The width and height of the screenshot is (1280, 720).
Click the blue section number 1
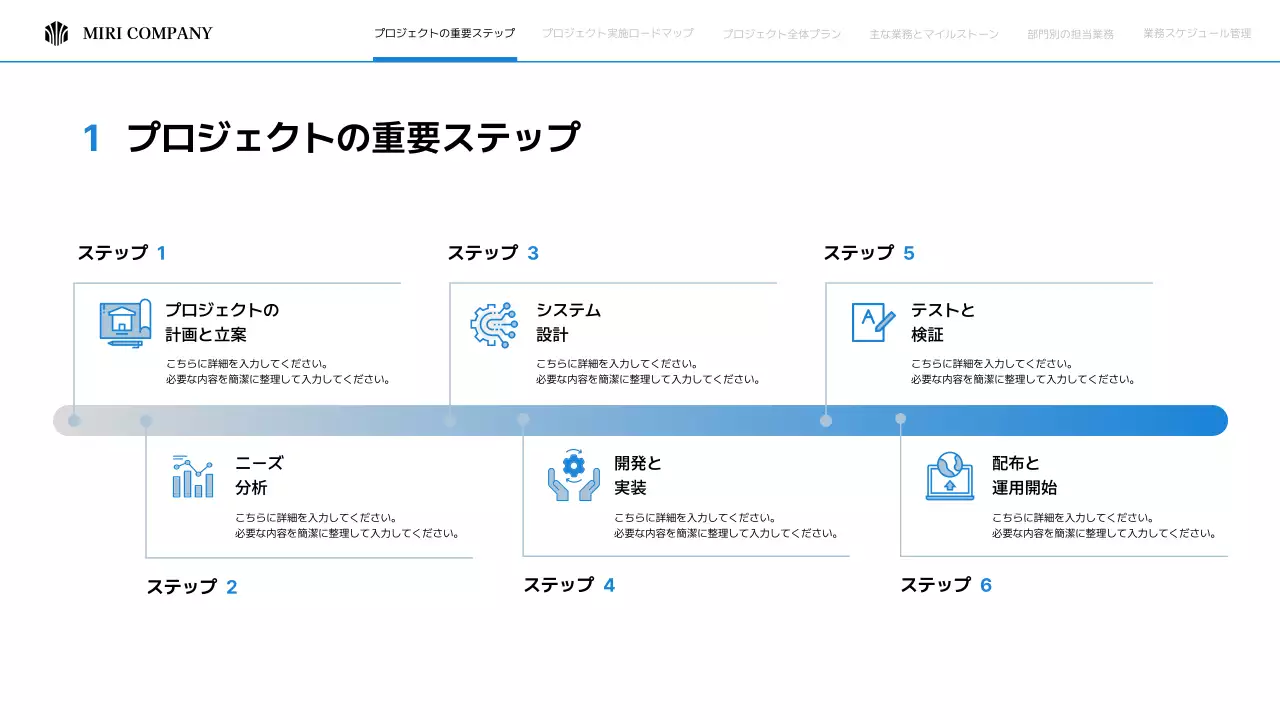[93, 138]
